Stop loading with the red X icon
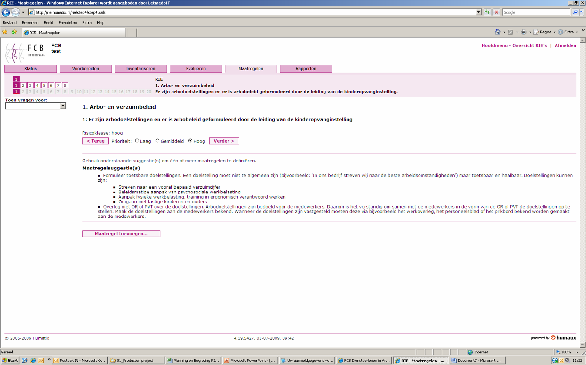 coord(496,12)
